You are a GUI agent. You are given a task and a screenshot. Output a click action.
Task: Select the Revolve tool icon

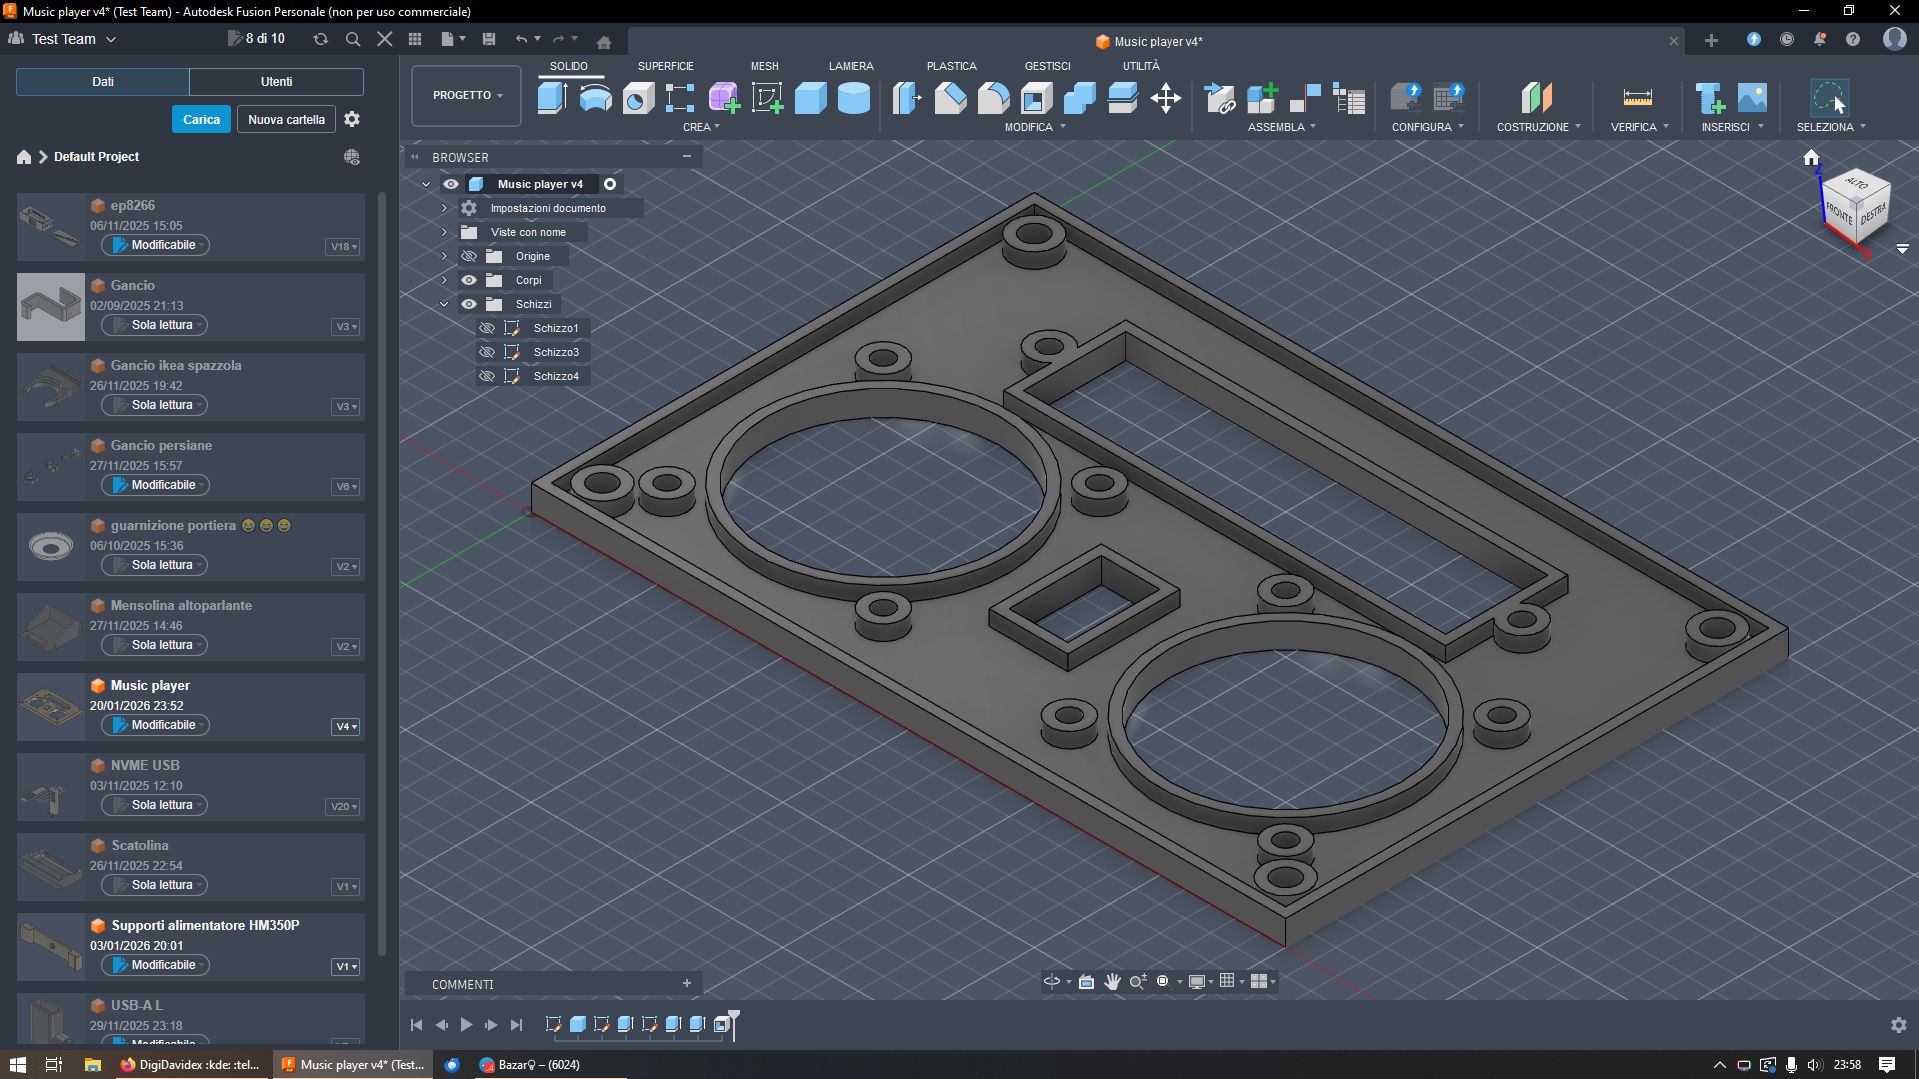[595, 98]
